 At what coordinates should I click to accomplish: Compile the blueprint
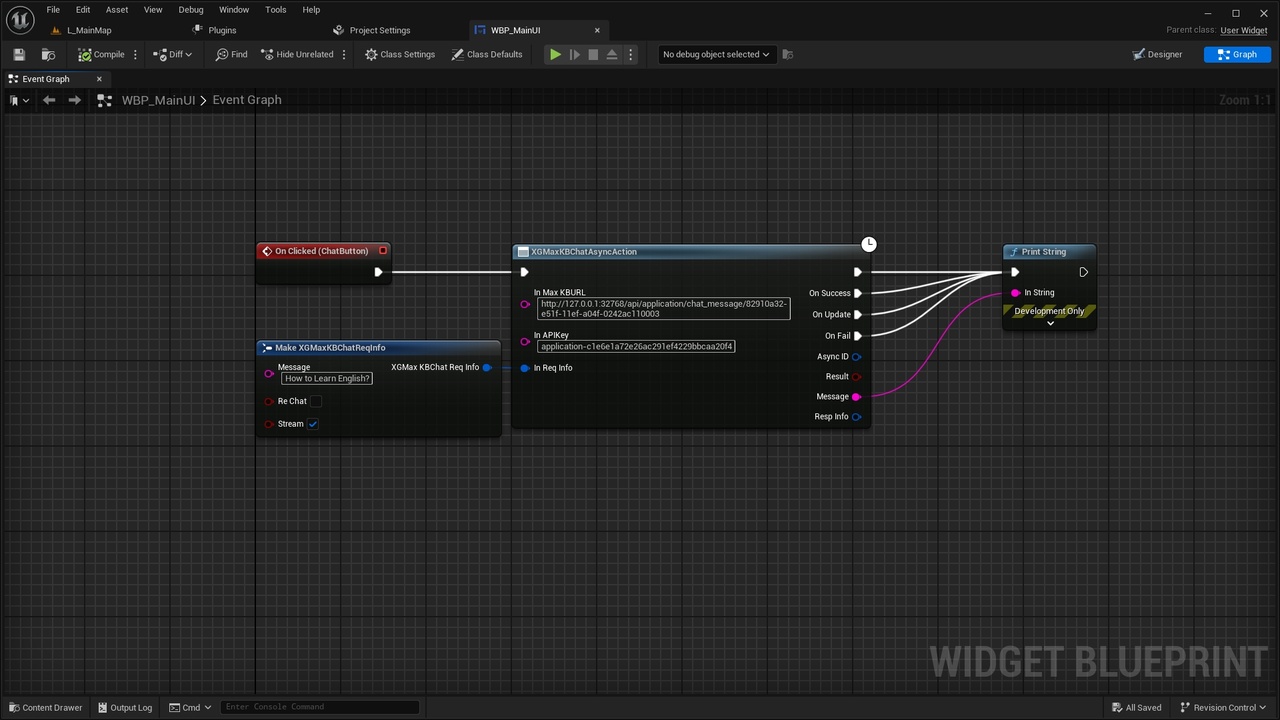click(x=102, y=54)
